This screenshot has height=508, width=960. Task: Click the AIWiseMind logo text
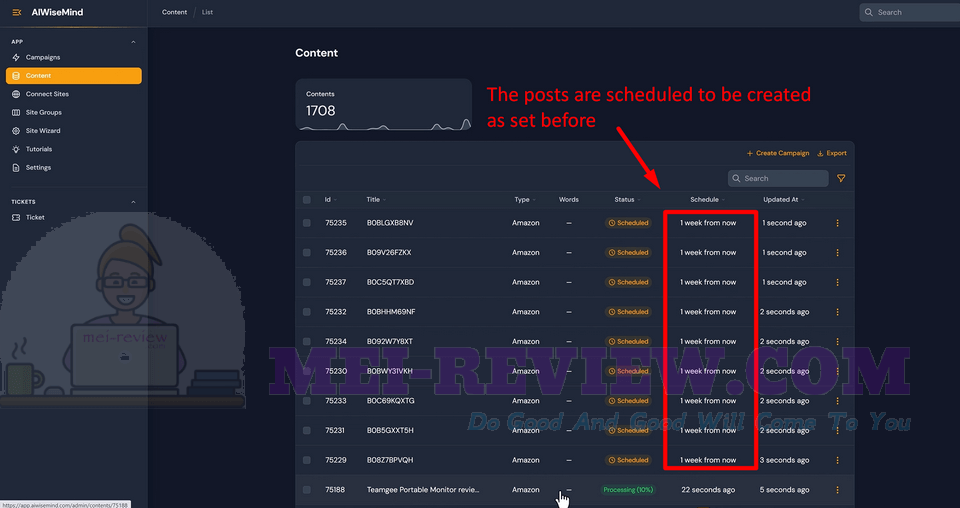click(x=57, y=12)
